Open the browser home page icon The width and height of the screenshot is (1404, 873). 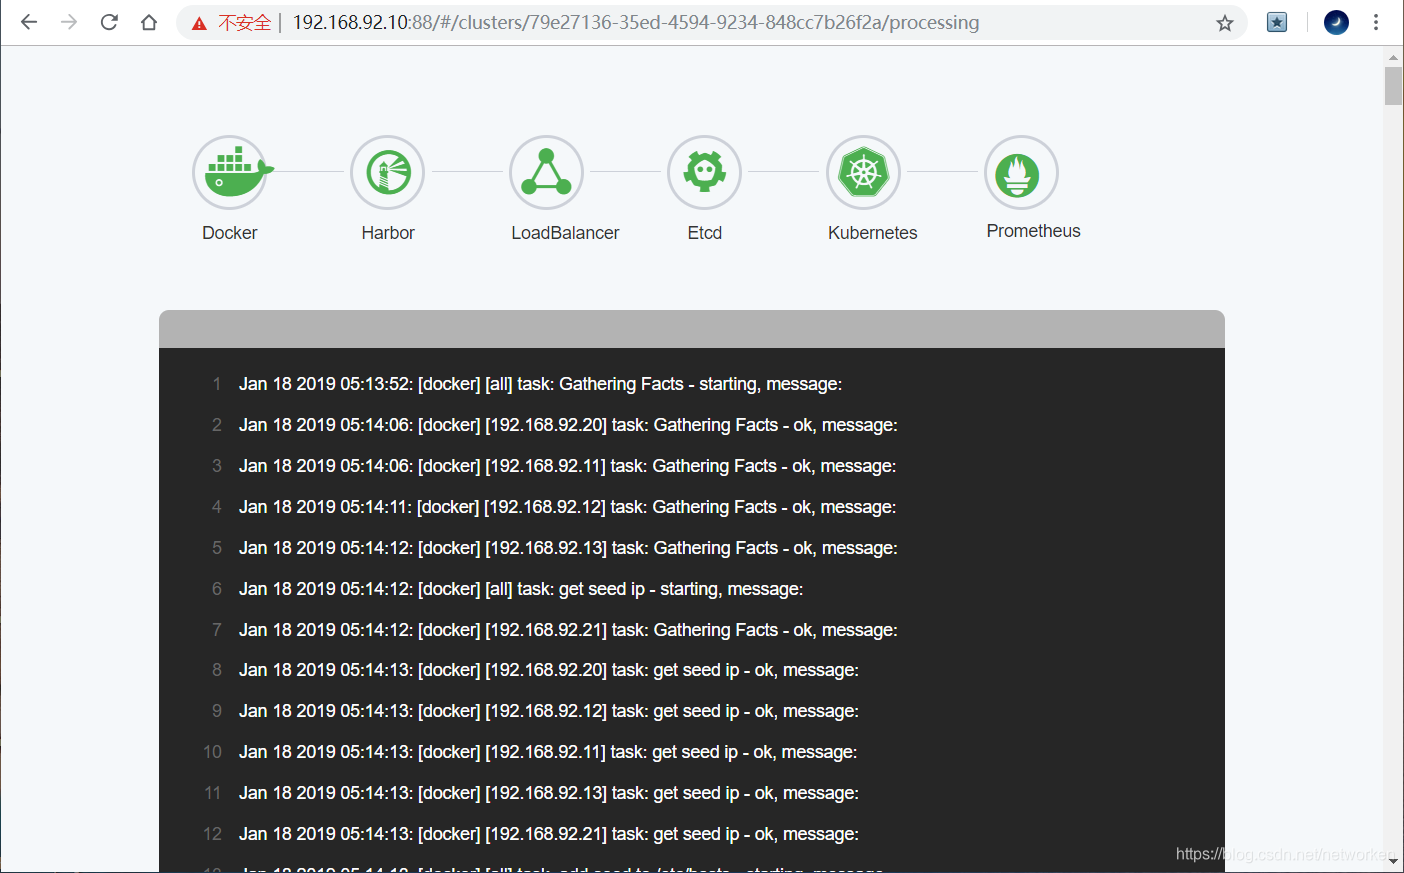(x=149, y=22)
